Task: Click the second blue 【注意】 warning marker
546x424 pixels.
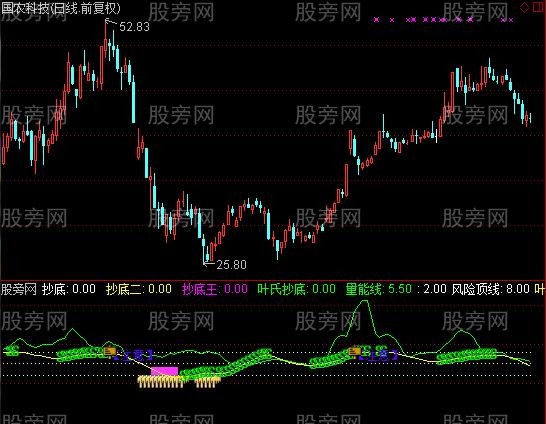Action: [x=379, y=355]
